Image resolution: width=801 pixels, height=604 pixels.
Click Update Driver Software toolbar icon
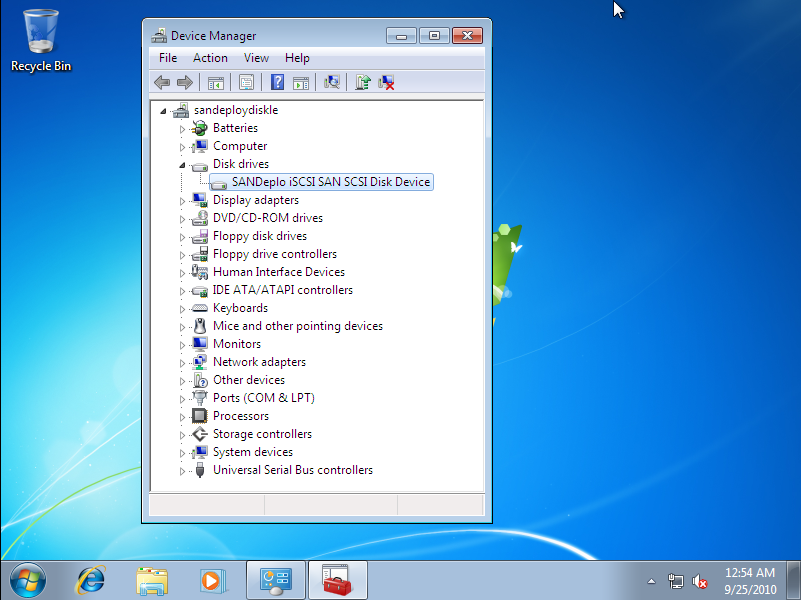(x=363, y=82)
